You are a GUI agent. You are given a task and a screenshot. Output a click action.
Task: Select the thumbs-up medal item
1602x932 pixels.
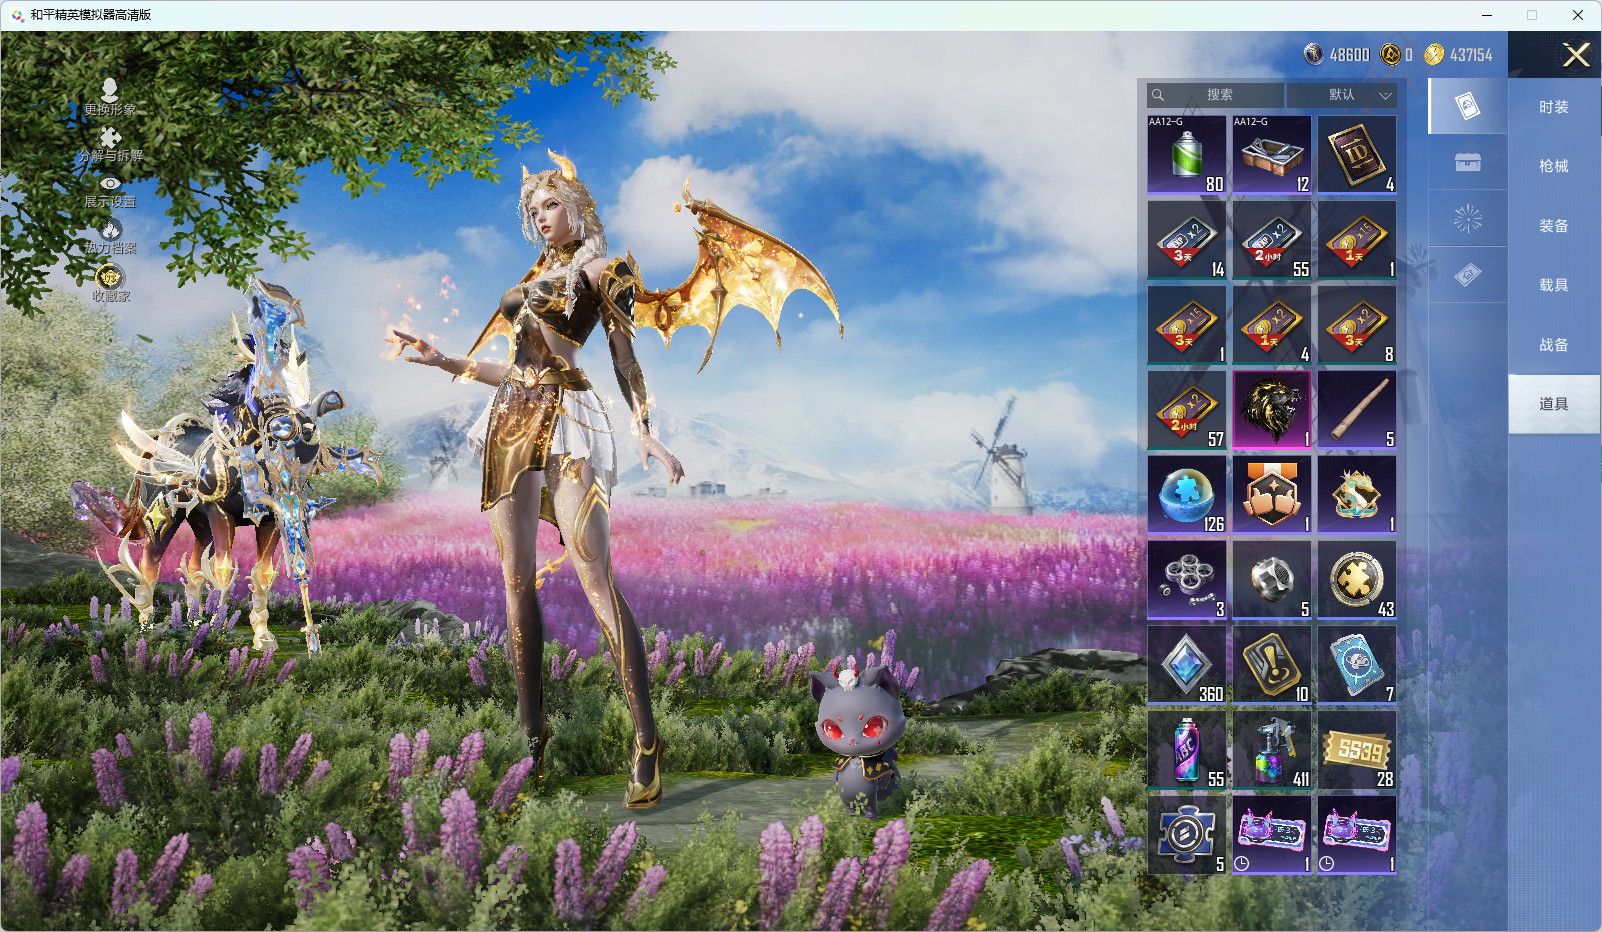[1272, 494]
